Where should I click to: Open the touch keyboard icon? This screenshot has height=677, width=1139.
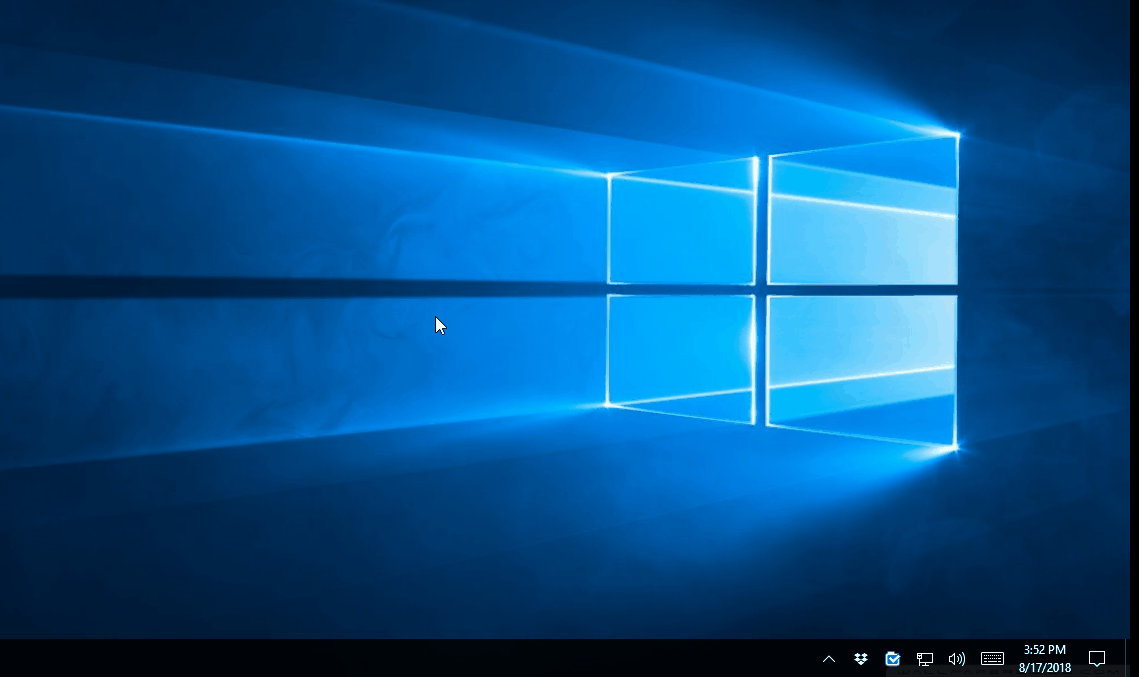point(992,659)
